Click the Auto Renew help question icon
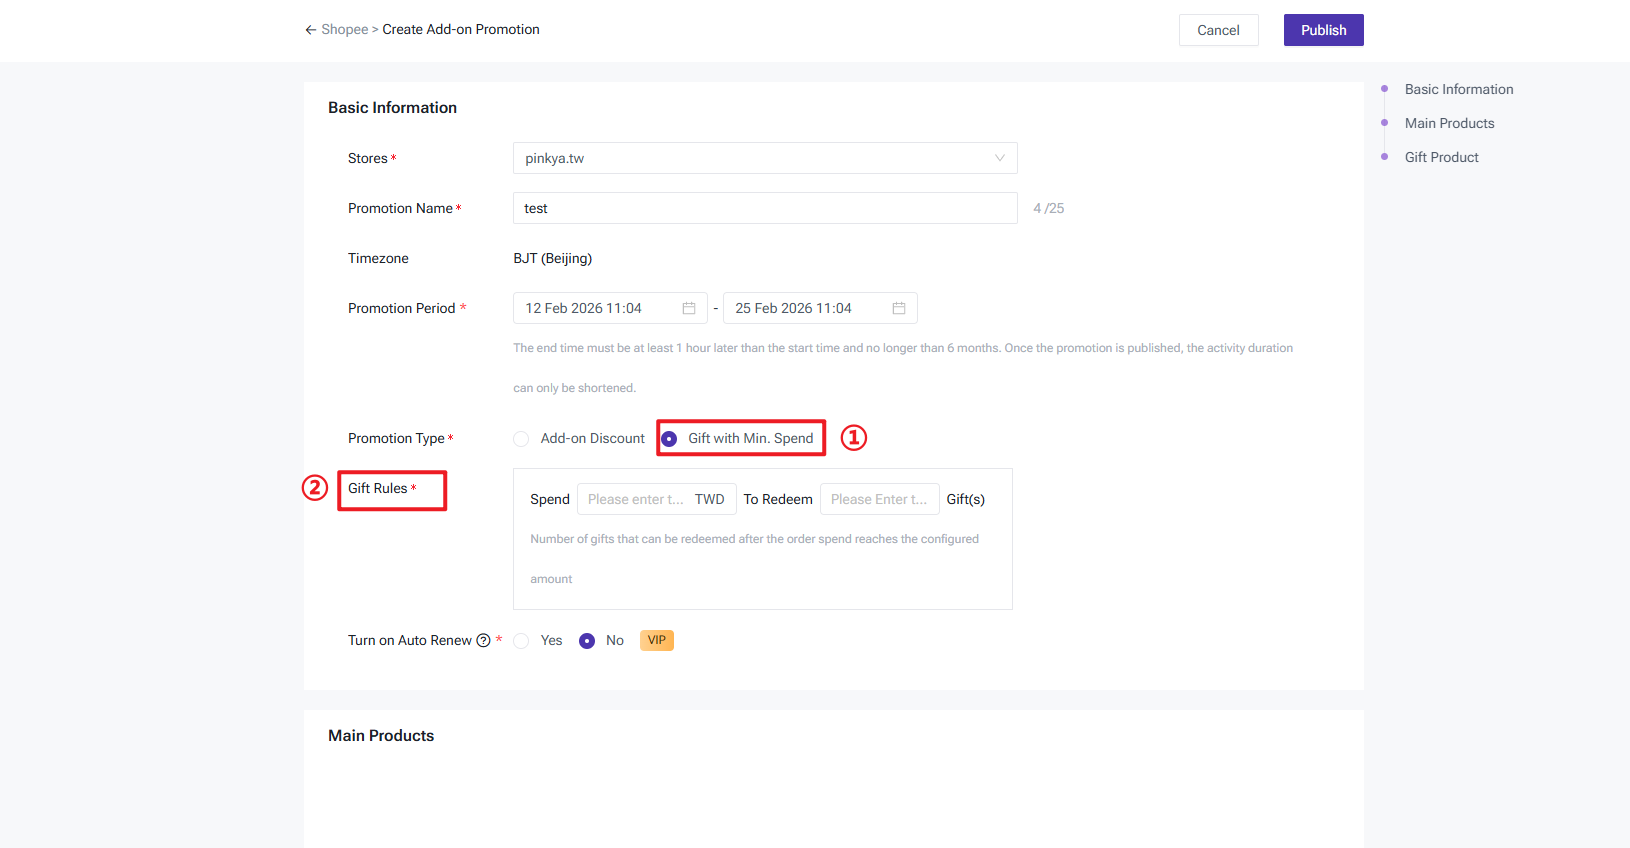The height and width of the screenshot is (848, 1630). 484,641
